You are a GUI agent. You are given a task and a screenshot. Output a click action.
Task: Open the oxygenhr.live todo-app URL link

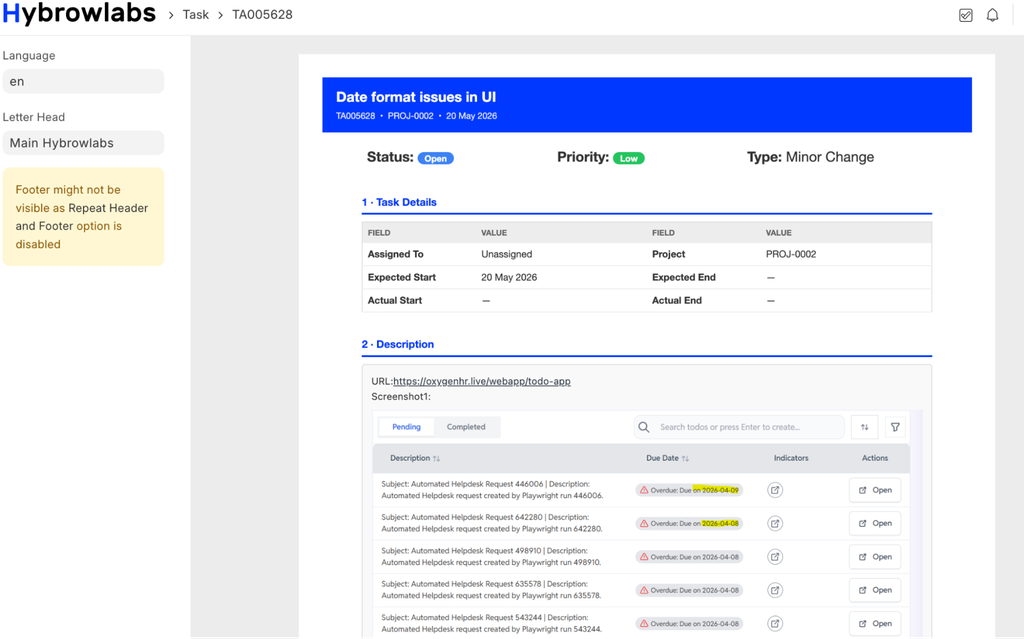click(x=481, y=381)
